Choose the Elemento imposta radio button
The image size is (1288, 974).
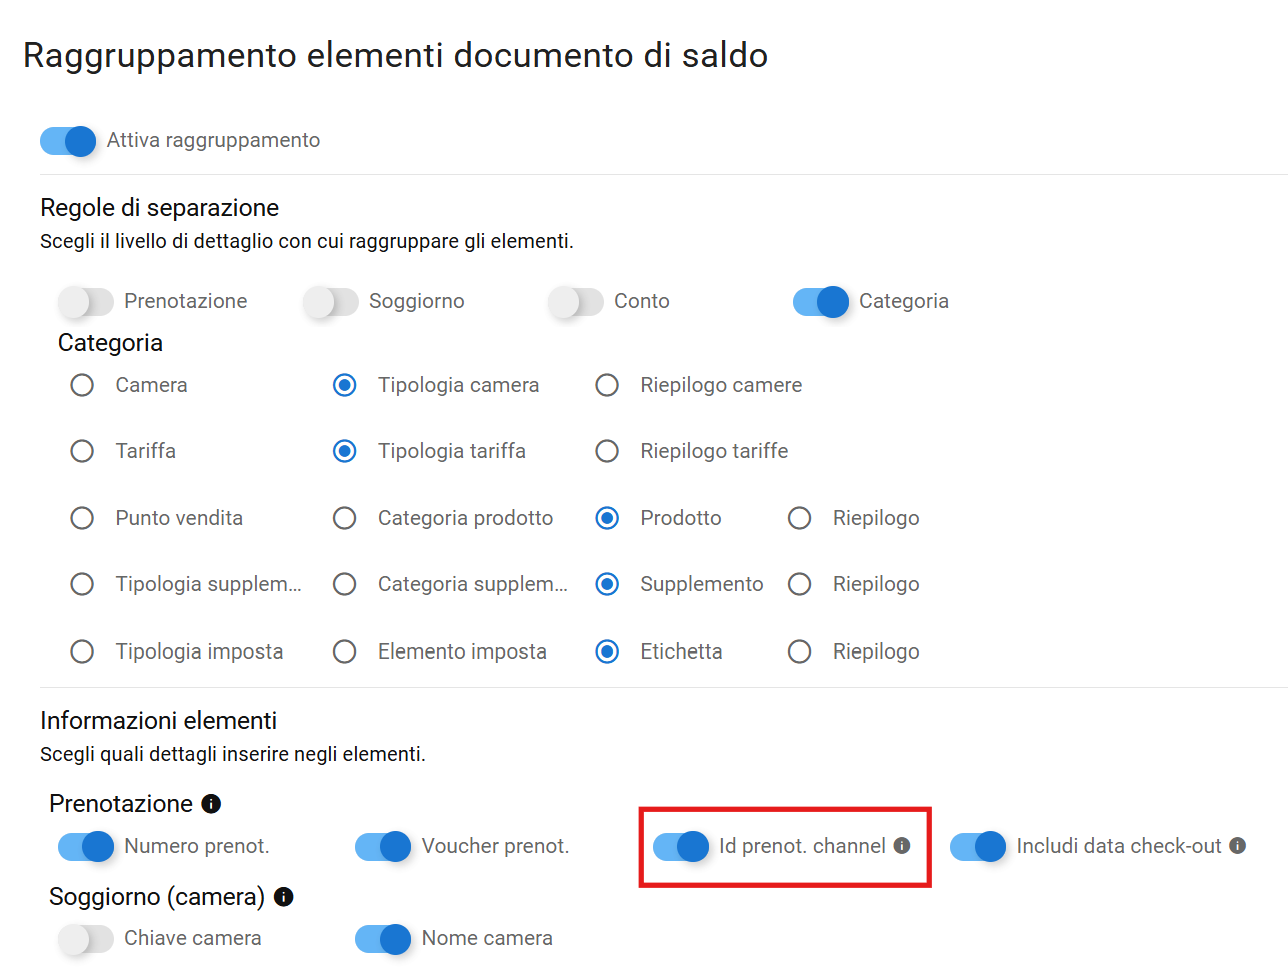[x=345, y=652]
